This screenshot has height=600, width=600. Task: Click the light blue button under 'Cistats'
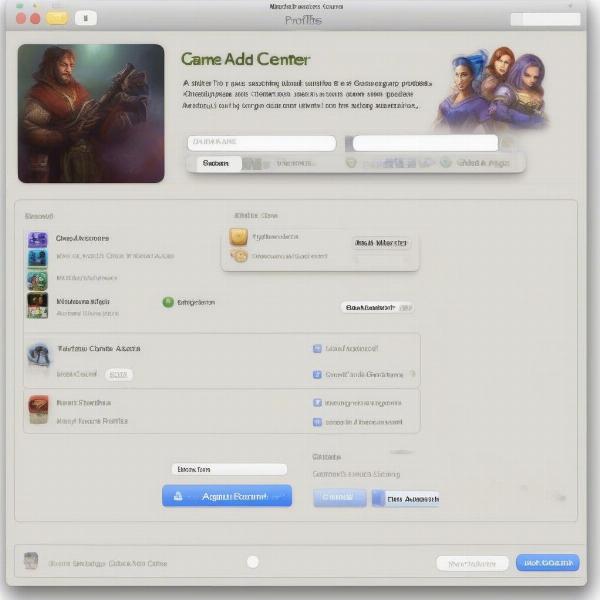tap(339, 497)
